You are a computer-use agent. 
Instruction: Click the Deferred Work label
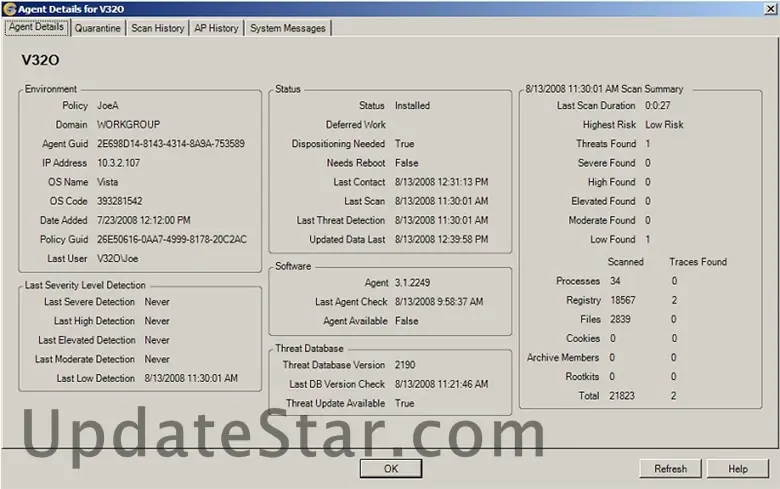pyautogui.click(x=356, y=124)
